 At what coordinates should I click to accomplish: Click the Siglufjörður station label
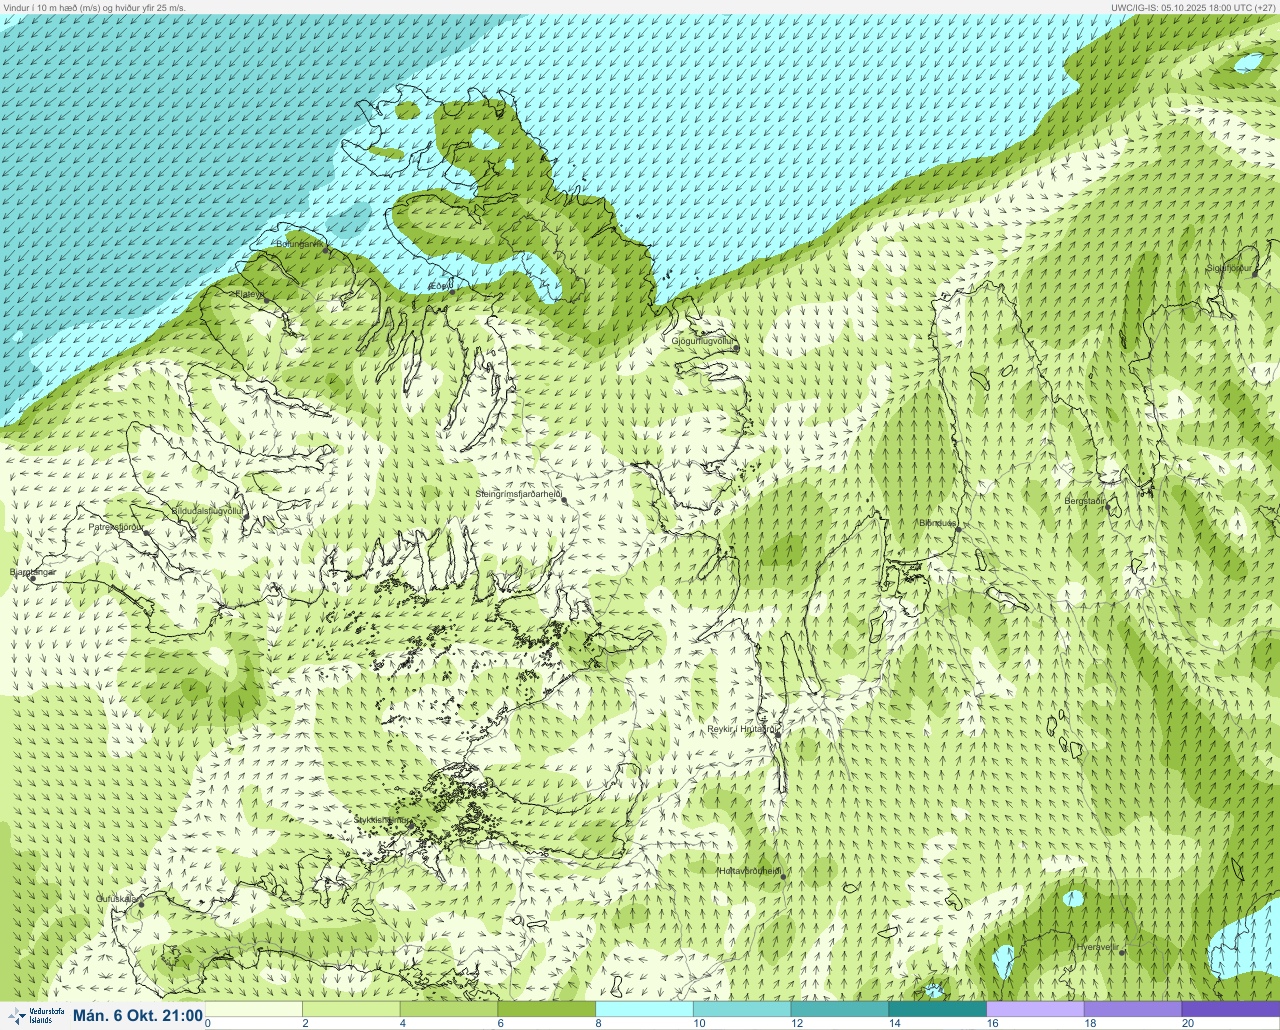point(1229,268)
